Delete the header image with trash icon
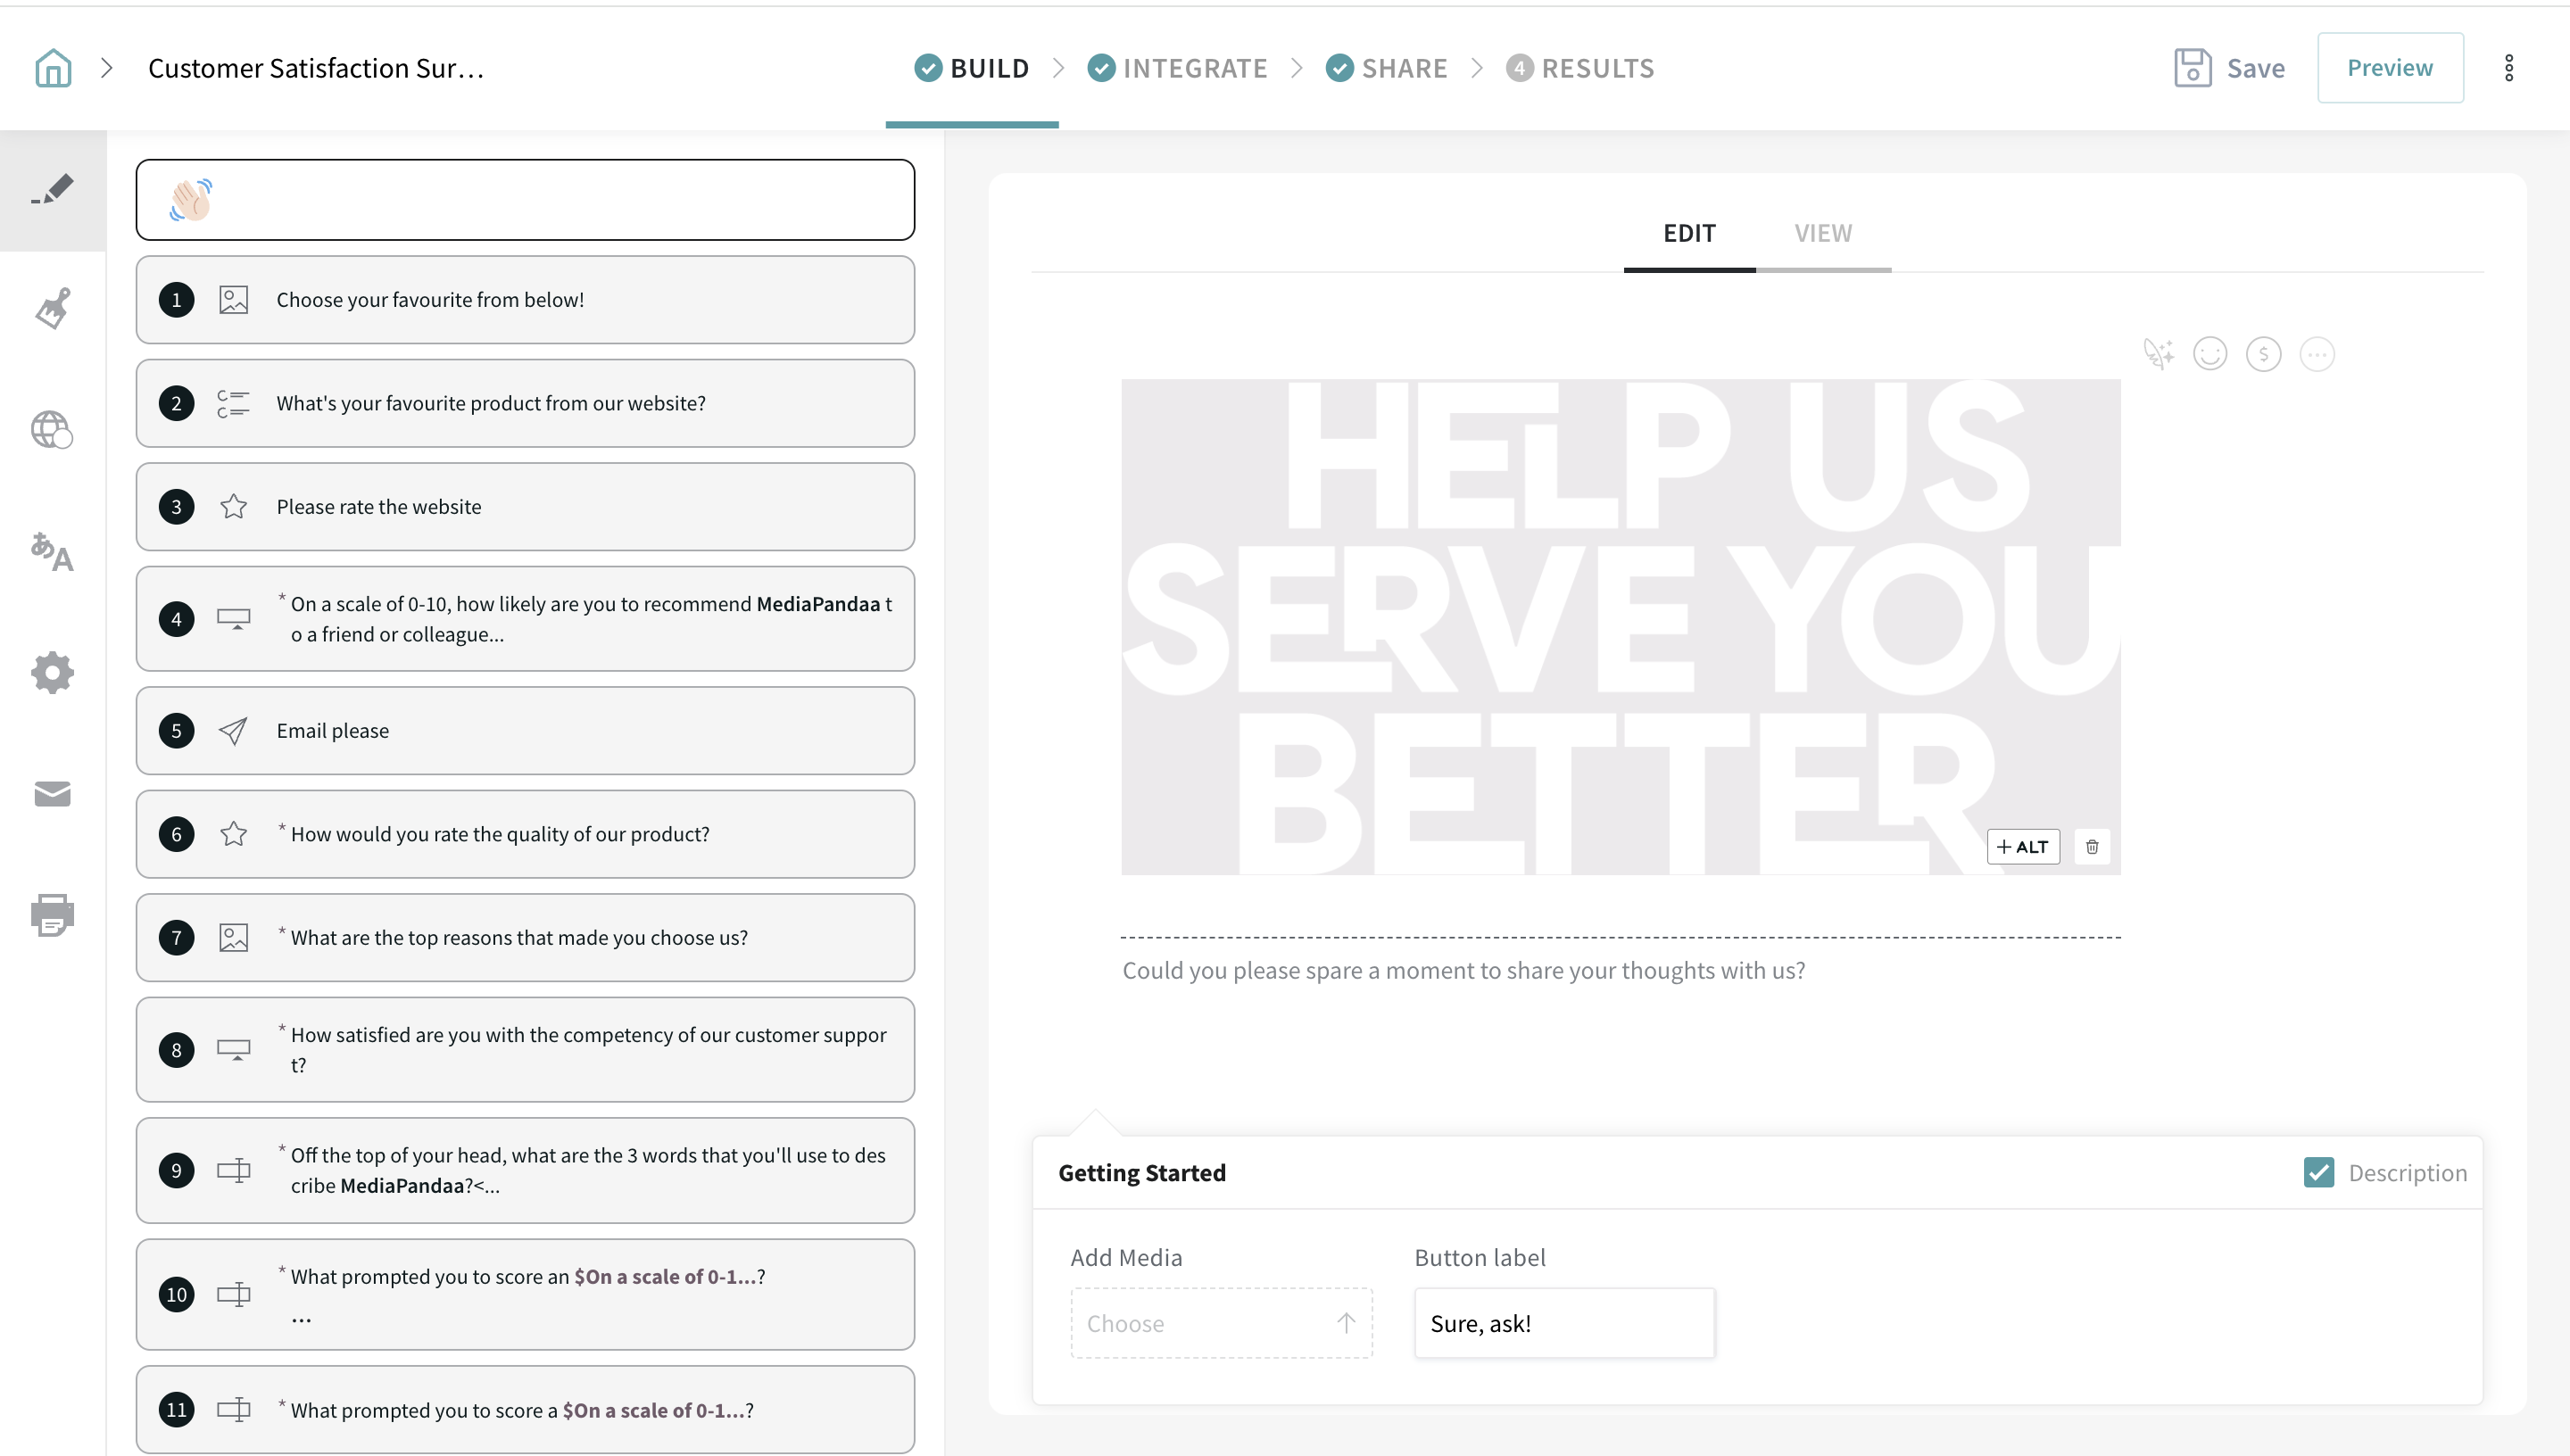This screenshot has height=1456, width=2570. (2092, 847)
